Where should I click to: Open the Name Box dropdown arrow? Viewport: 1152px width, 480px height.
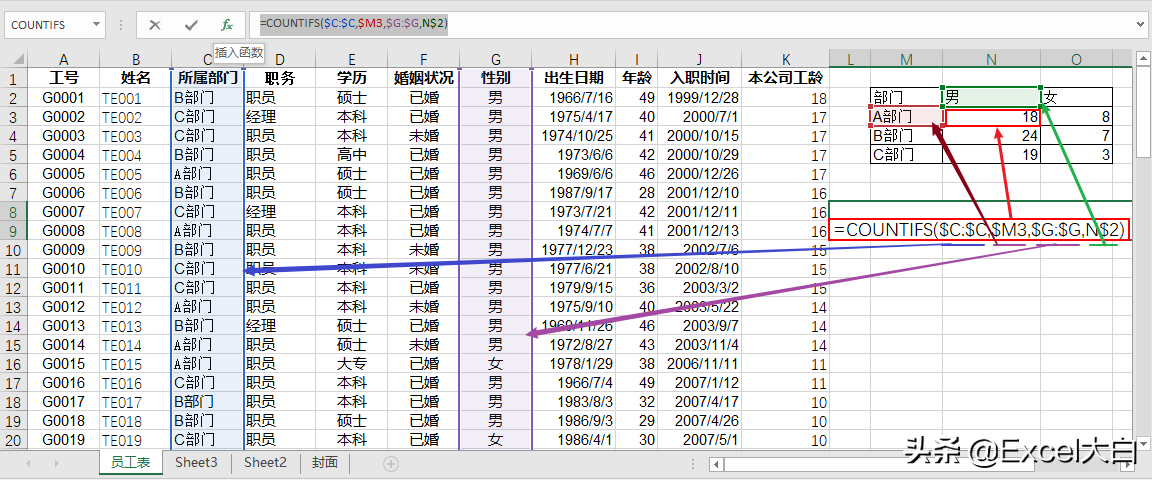click(96, 25)
